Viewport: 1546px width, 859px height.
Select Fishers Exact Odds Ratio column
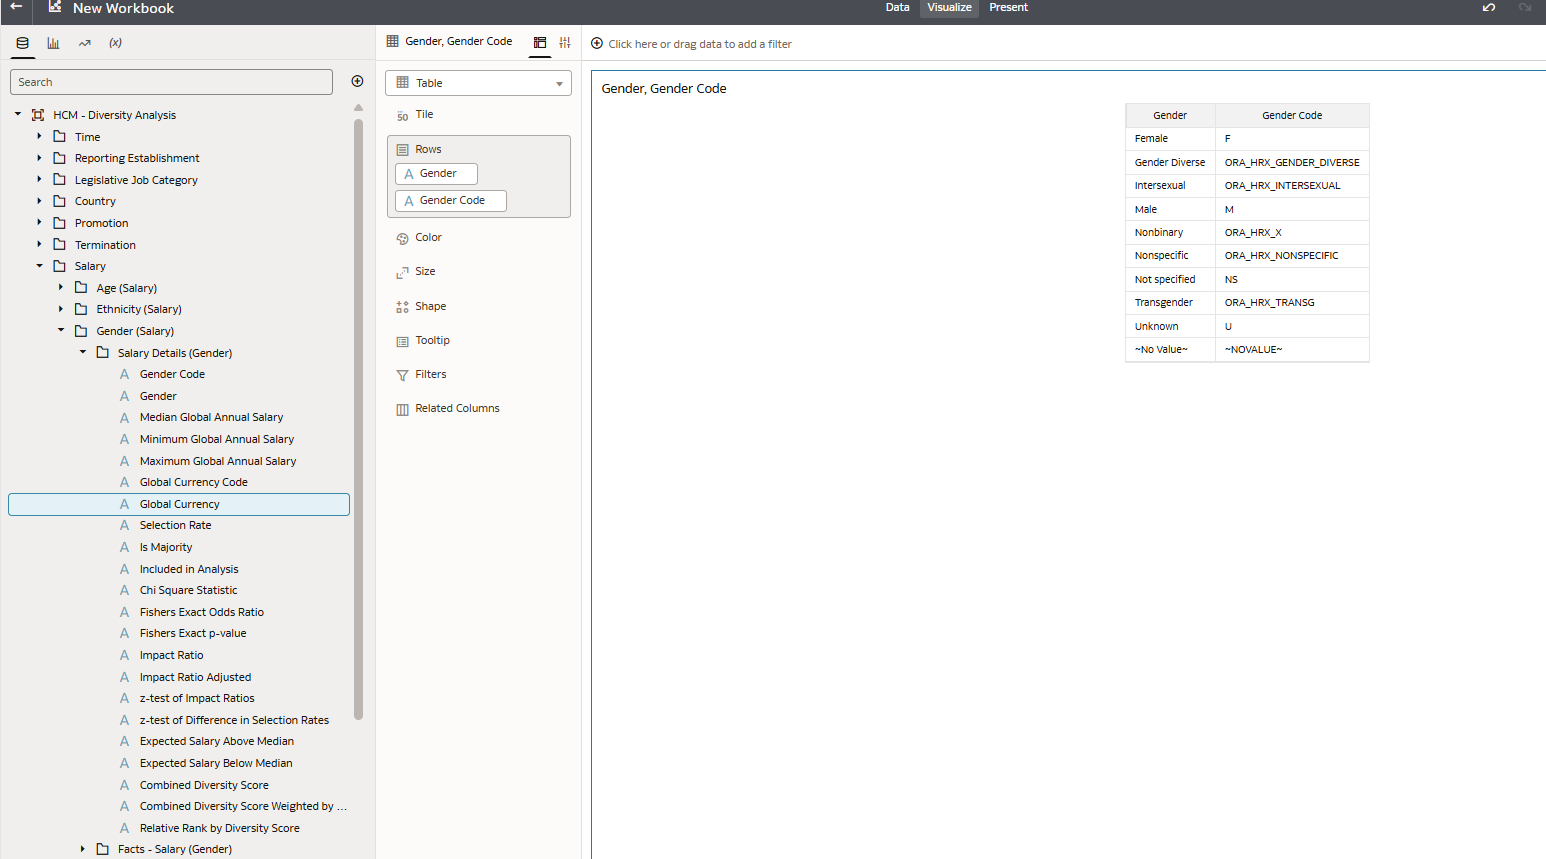pyautogui.click(x=202, y=612)
